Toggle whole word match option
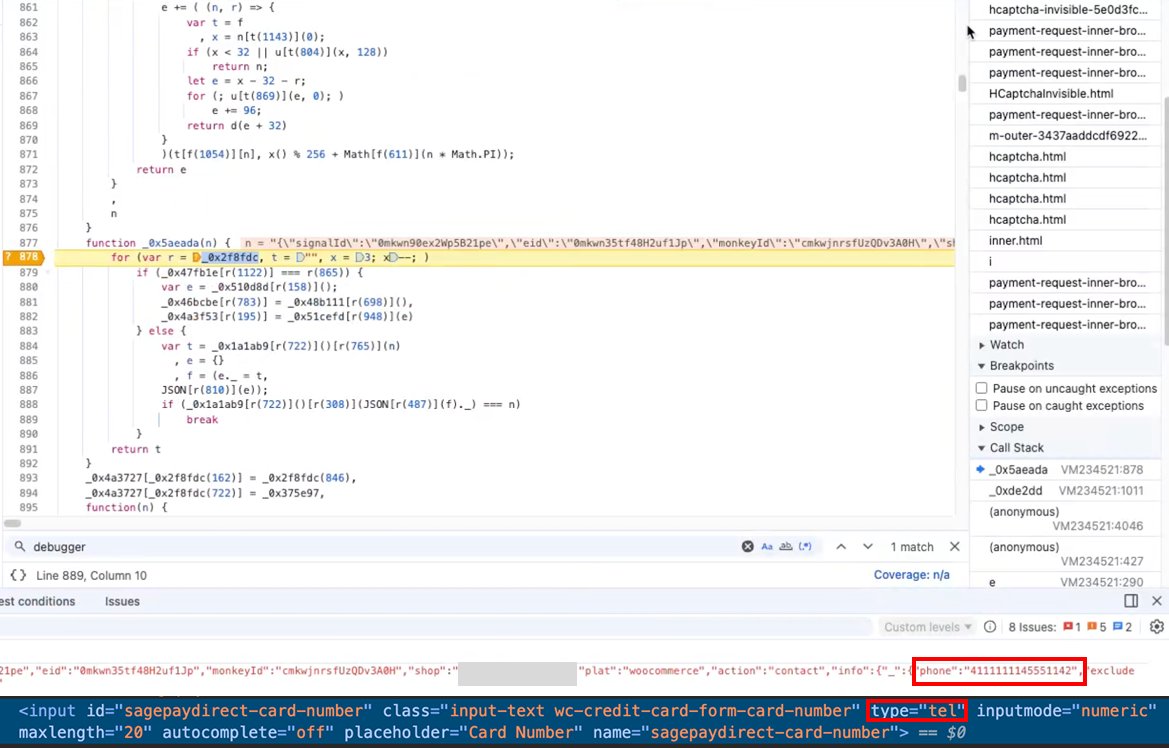 click(786, 547)
